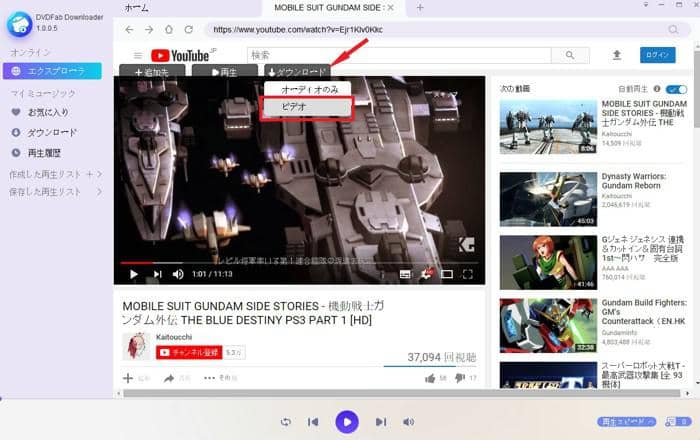This screenshot has width=700, height=440.
Task: Close the MOBILE SUIT GUNDAM tab
Action: tap(391, 8)
